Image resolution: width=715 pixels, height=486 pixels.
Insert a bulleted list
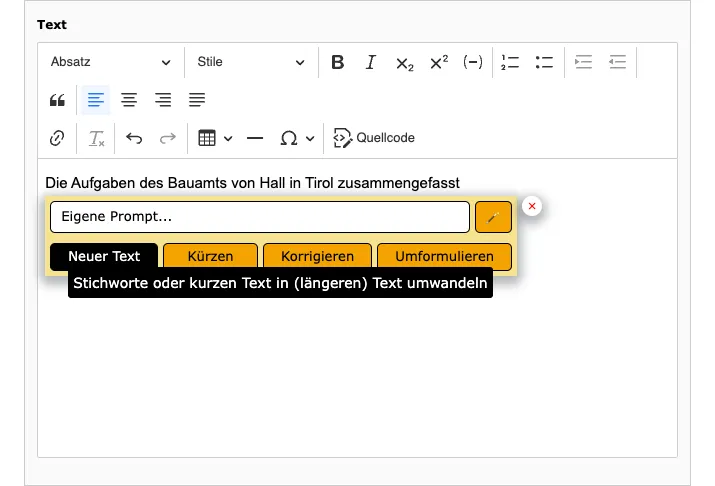click(x=544, y=62)
